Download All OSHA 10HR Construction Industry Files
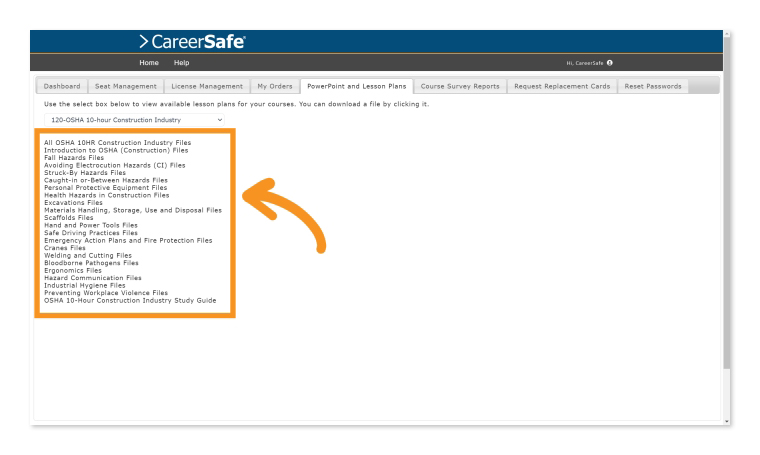 [x=117, y=142]
